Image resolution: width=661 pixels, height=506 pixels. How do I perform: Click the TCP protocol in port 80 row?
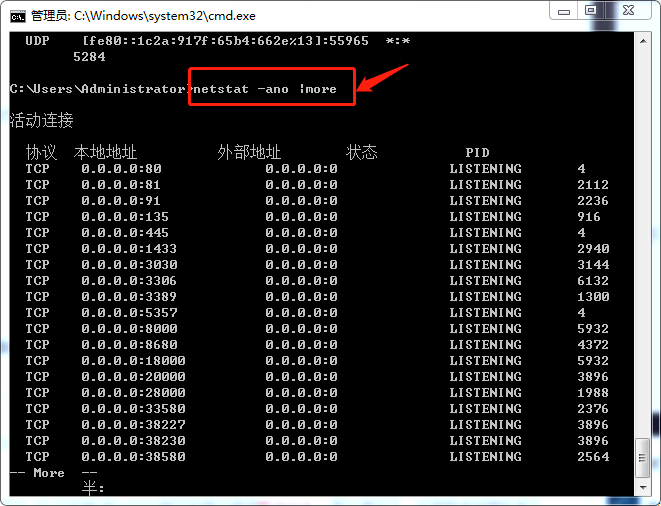(x=37, y=169)
